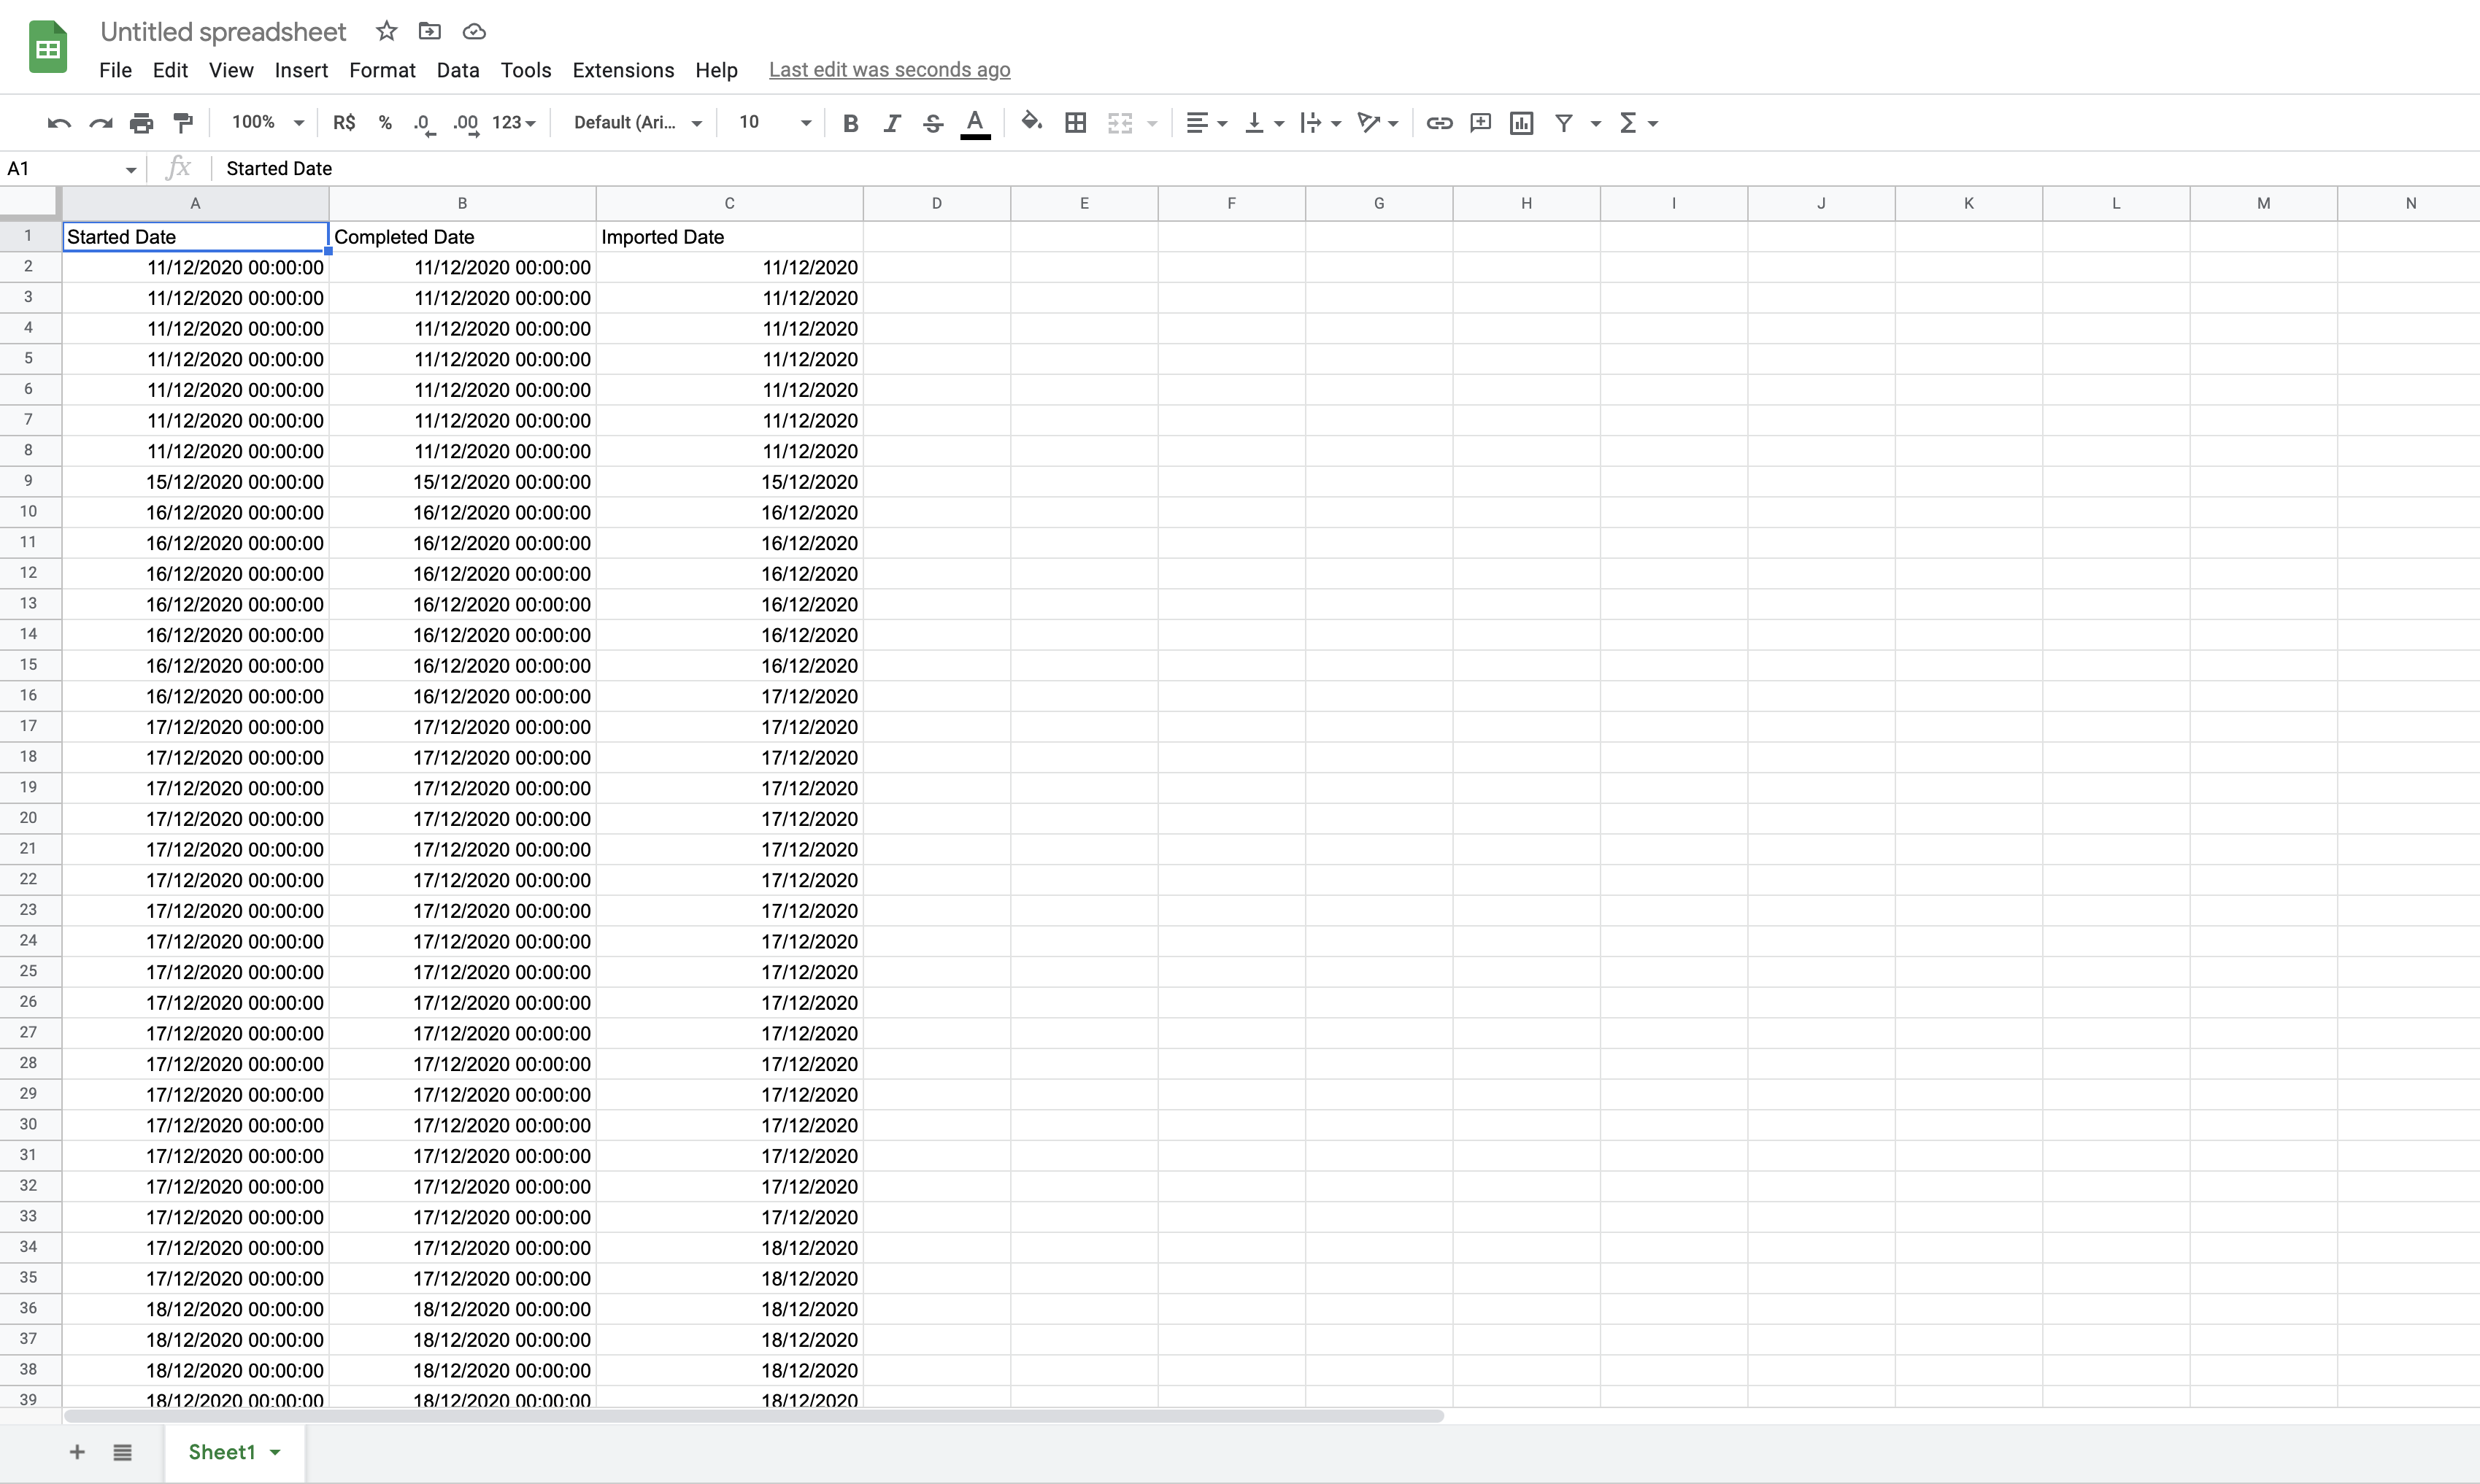Open the font family dropdown
The image size is (2480, 1484).
coord(637,122)
